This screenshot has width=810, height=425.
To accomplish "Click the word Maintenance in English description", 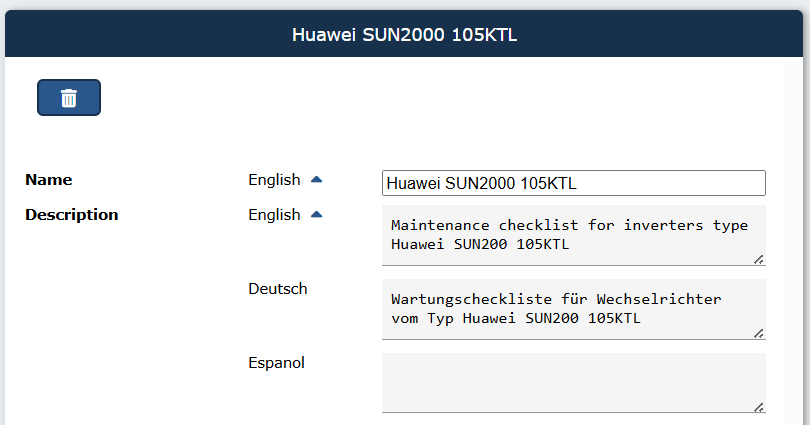I will click(440, 225).
